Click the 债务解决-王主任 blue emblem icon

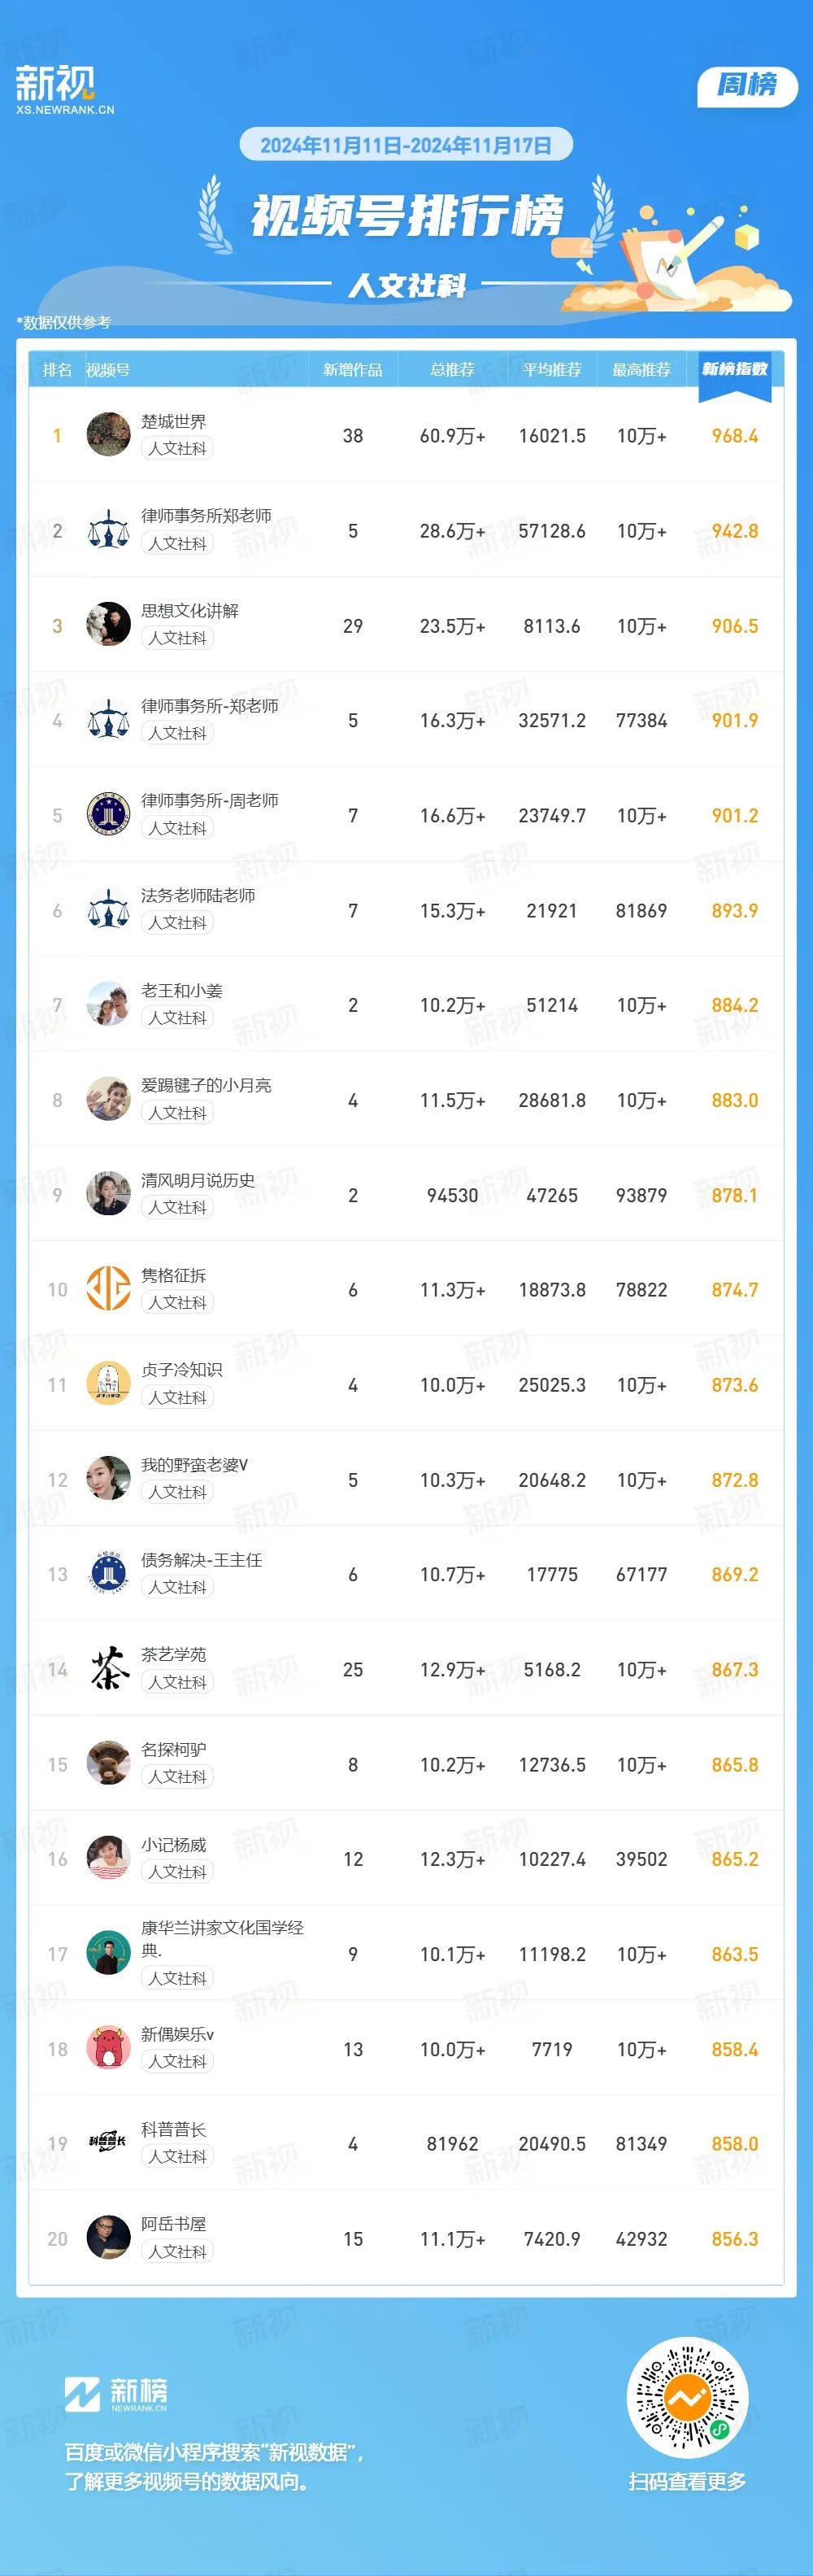pyautogui.click(x=108, y=1574)
